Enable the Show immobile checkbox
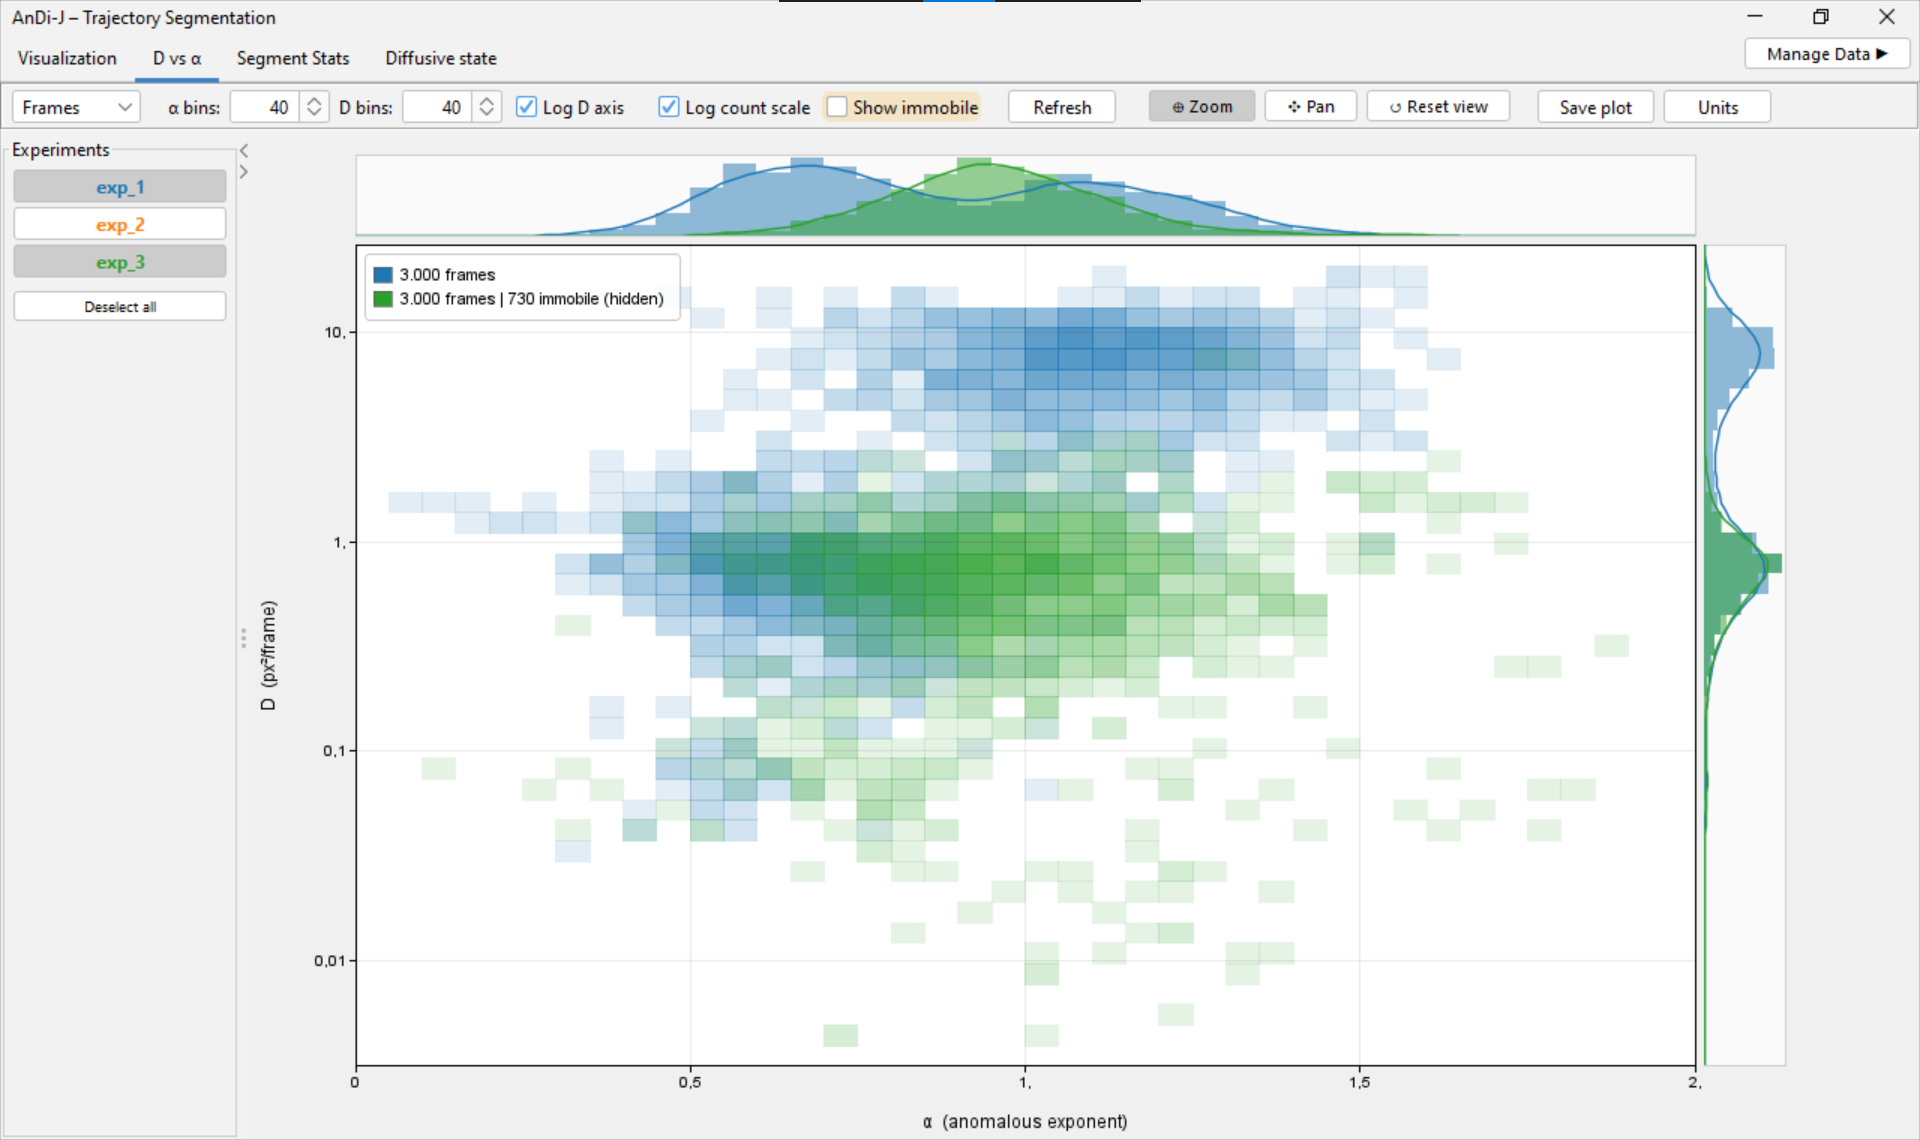Screen dimensions: 1920x1140 tap(837, 107)
